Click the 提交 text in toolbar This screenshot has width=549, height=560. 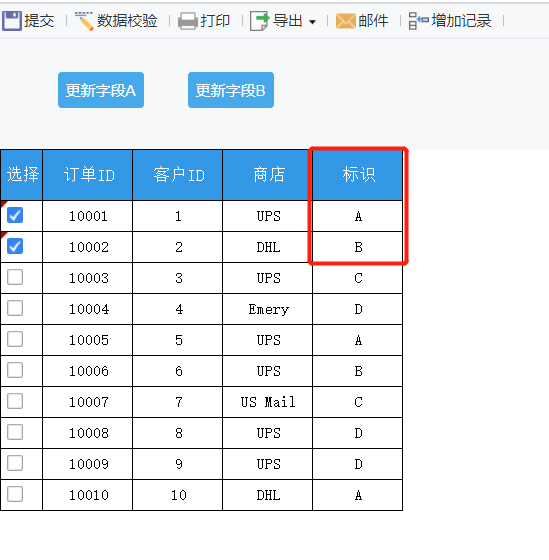[x=39, y=21]
